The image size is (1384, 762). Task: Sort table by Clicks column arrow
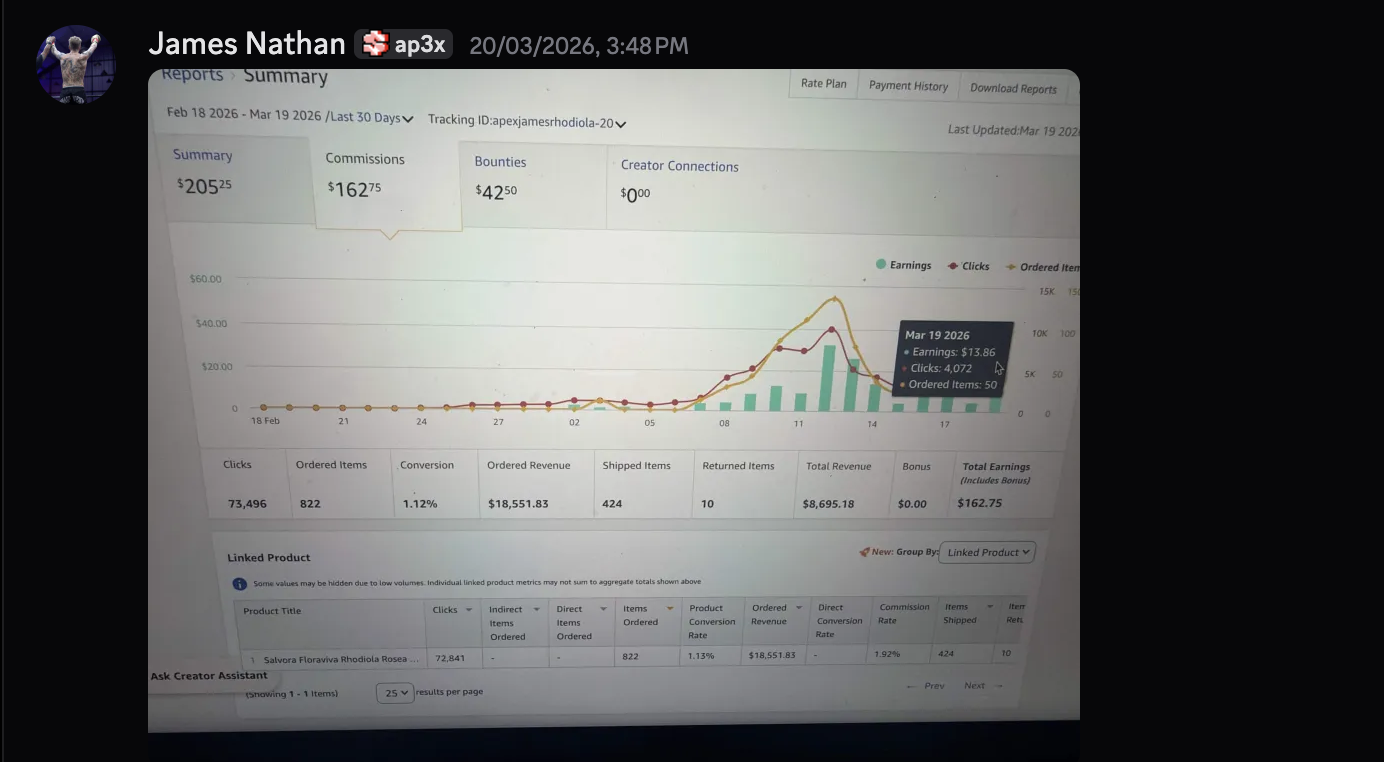[468, 610]
